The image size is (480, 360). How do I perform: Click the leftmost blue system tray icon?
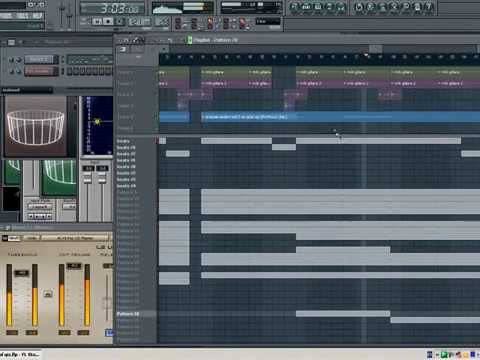[x=430, y=355]
